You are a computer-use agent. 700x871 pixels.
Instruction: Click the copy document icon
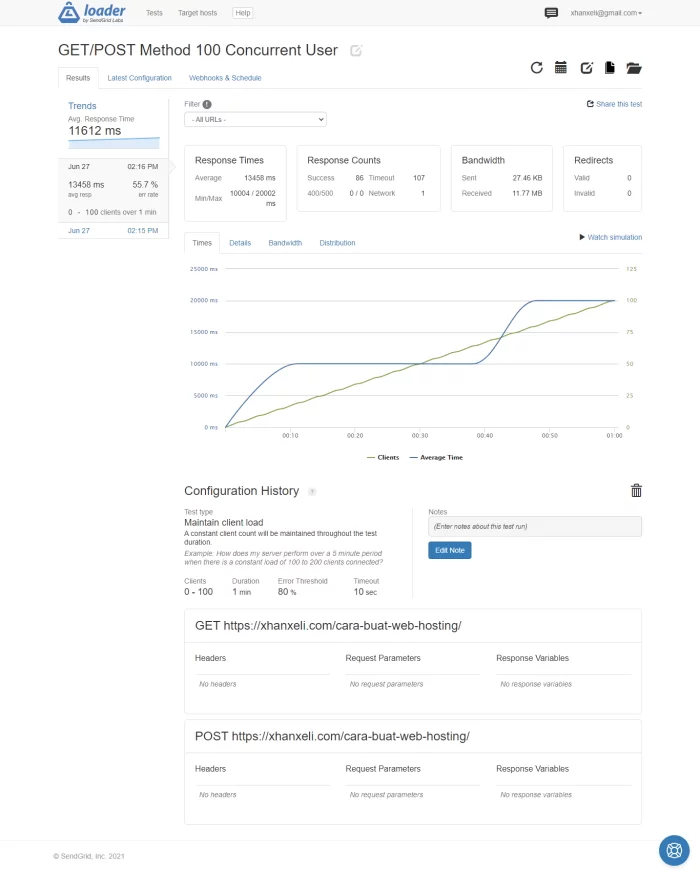[610, 68]
